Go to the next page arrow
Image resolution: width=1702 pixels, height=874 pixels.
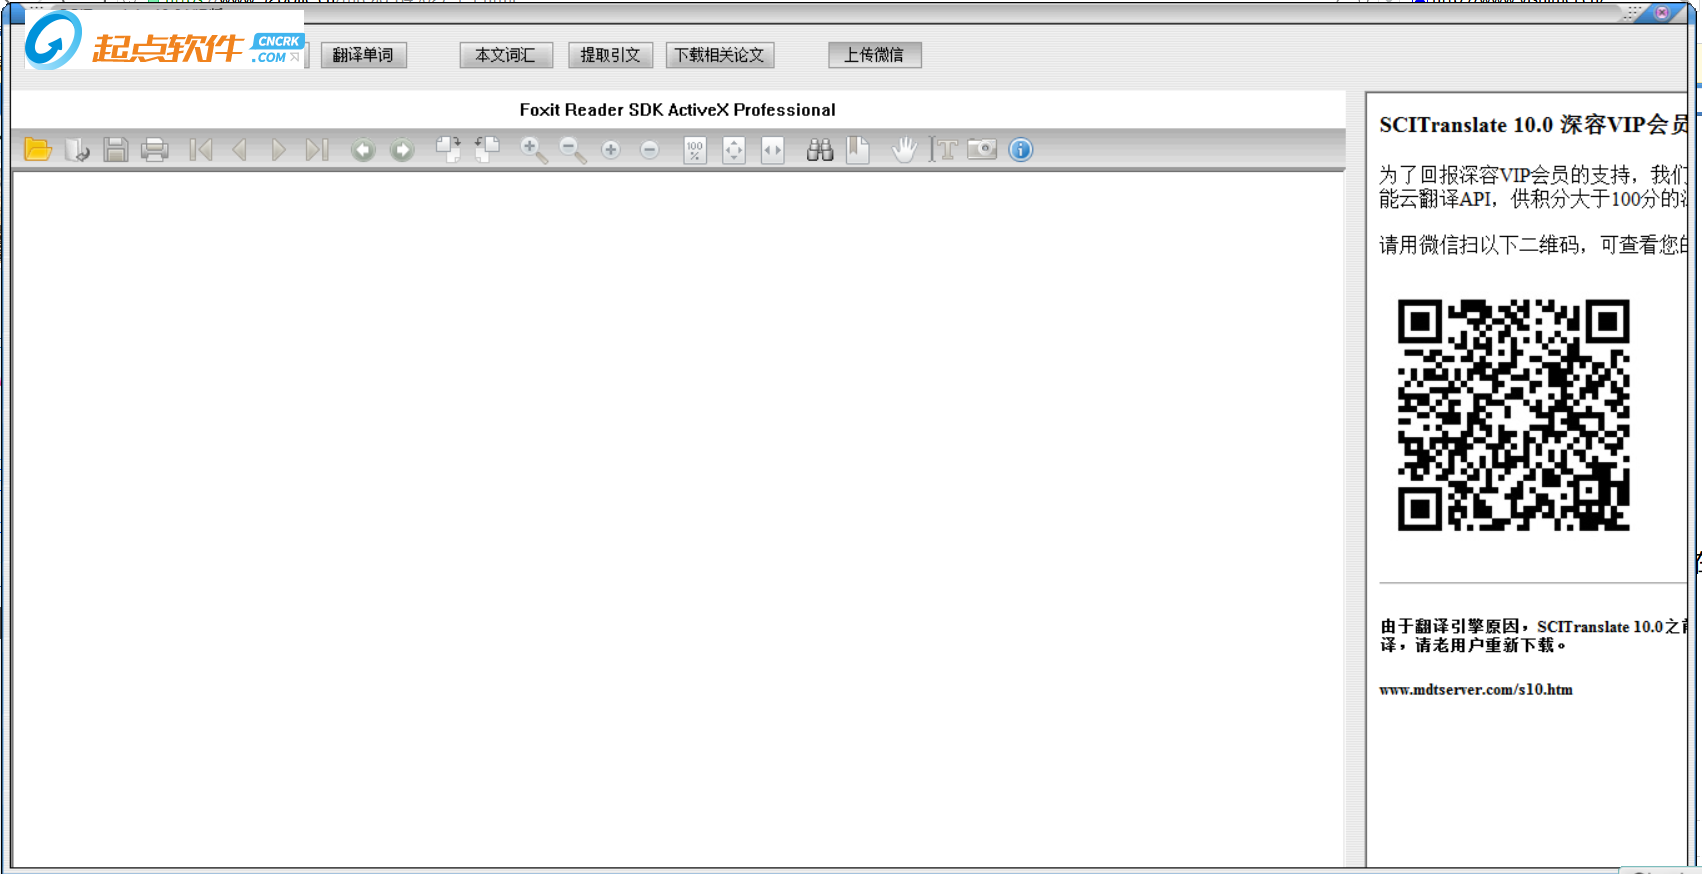pyautogui.click(x=278, y=150)
